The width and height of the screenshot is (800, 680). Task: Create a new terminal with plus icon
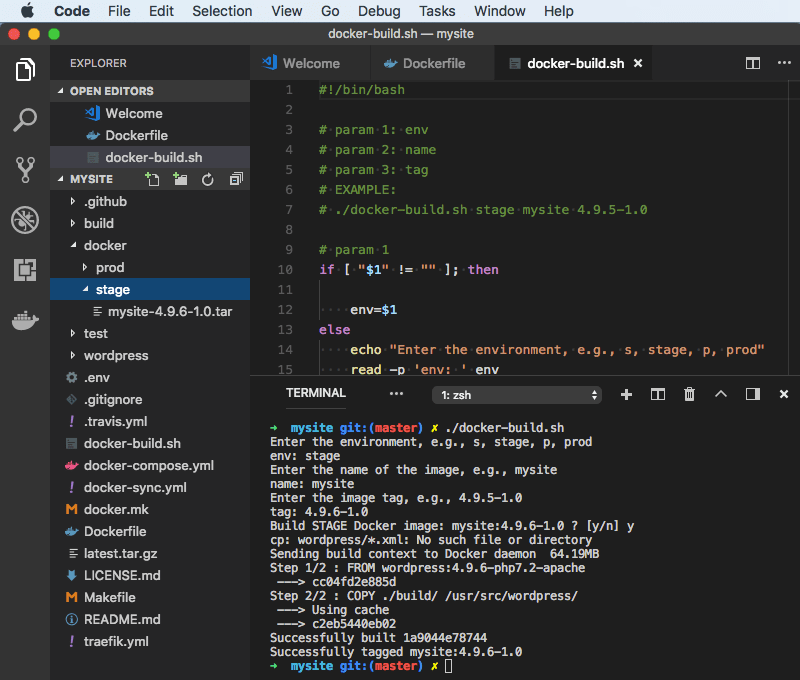tap(627, 394)
